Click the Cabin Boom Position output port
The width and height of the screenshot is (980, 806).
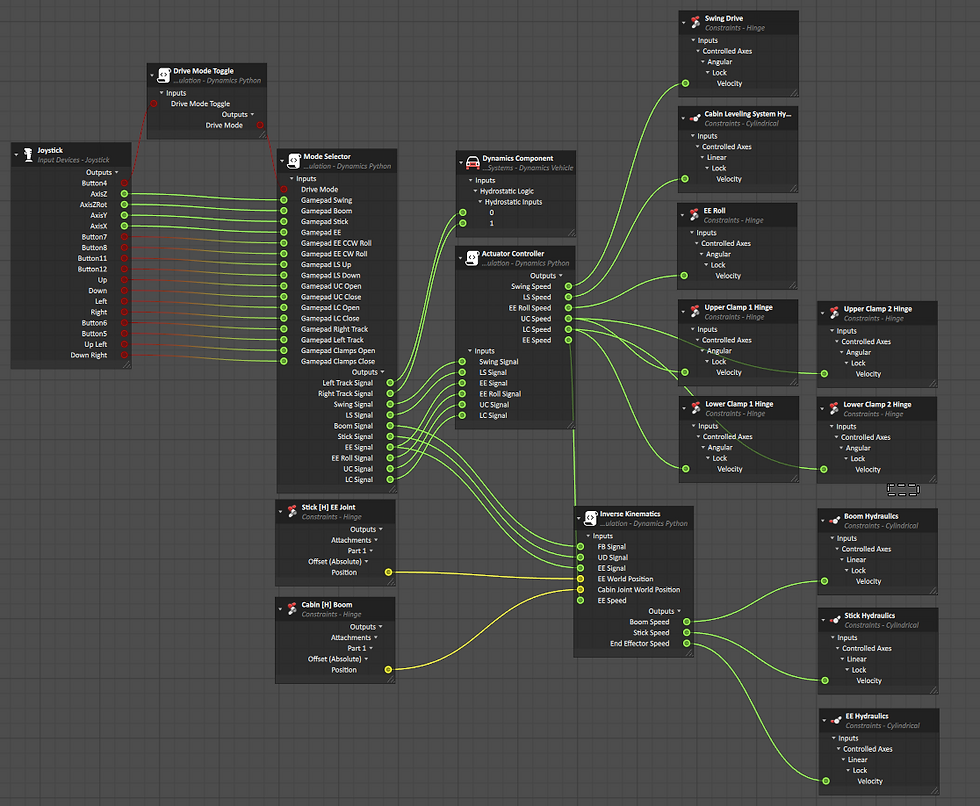388,670
